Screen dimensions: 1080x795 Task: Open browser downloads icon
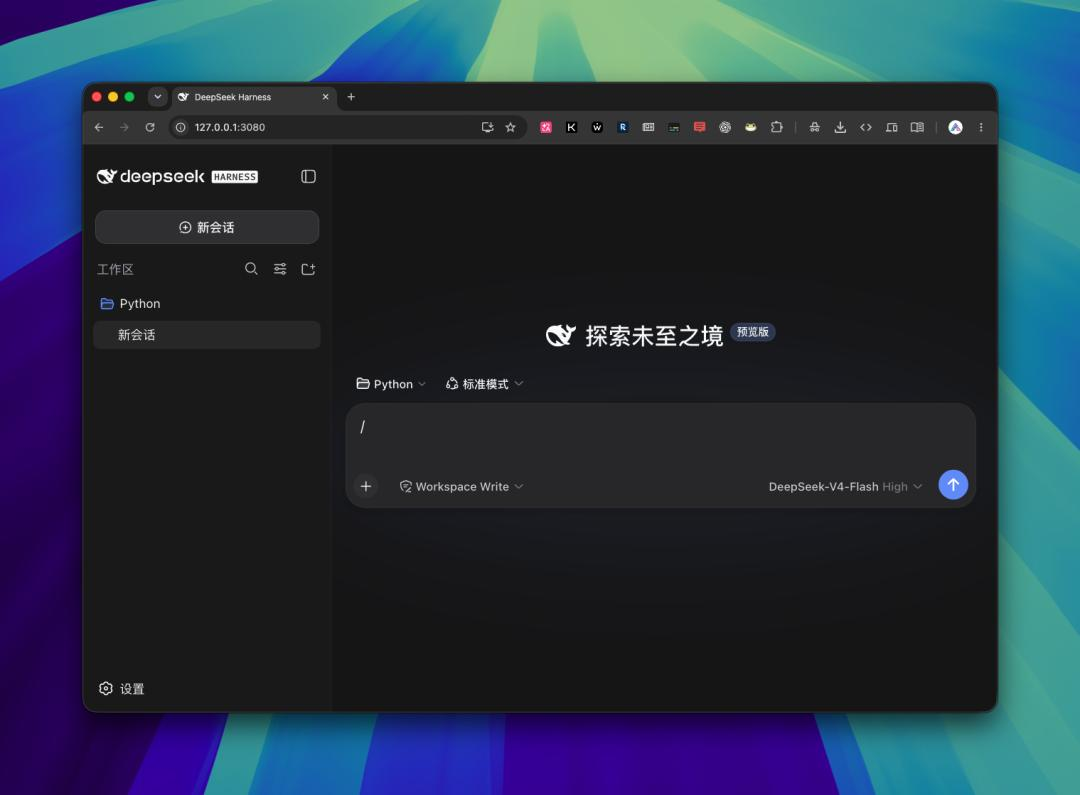[x=840, y=127]
